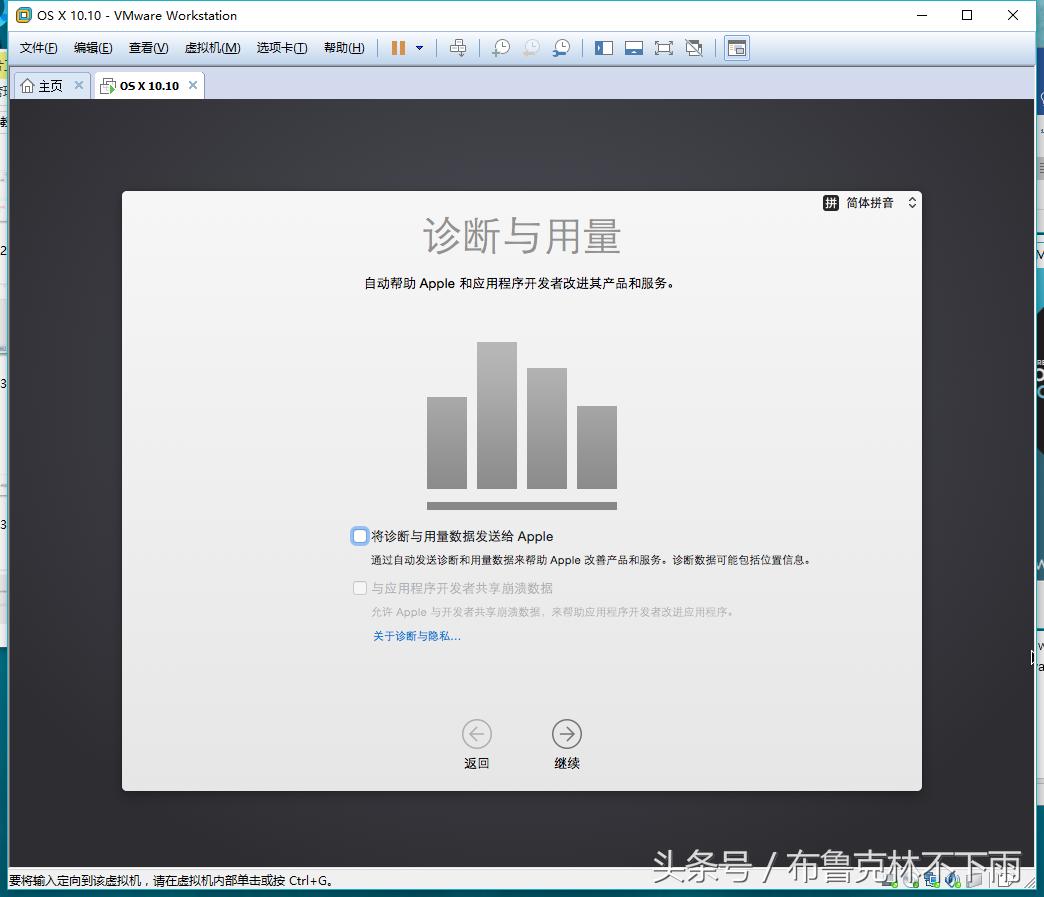This screenshot has height=897, width=1044.
Task: Click the 关于诊断与隐私 link
Action: point(417,635)
